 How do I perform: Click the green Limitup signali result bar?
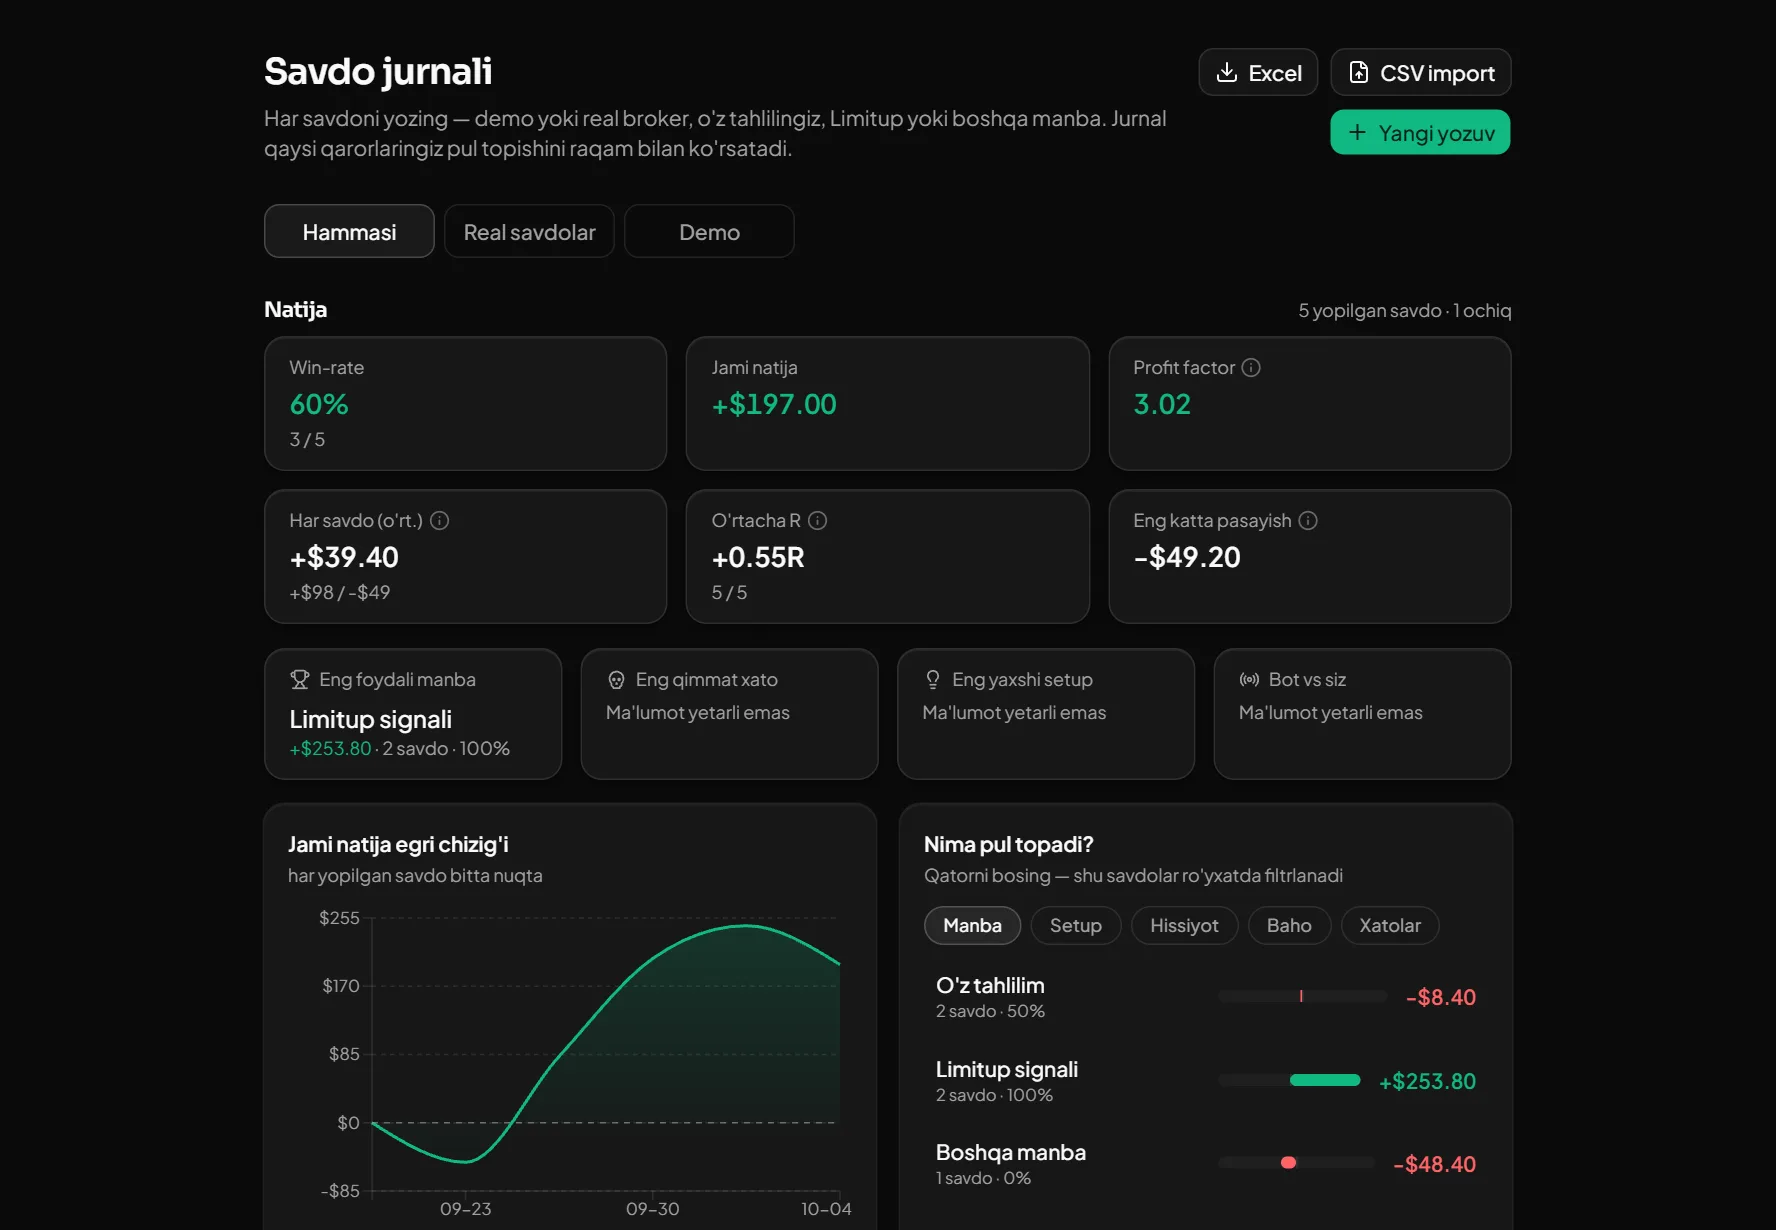tap(1325, 1080)
